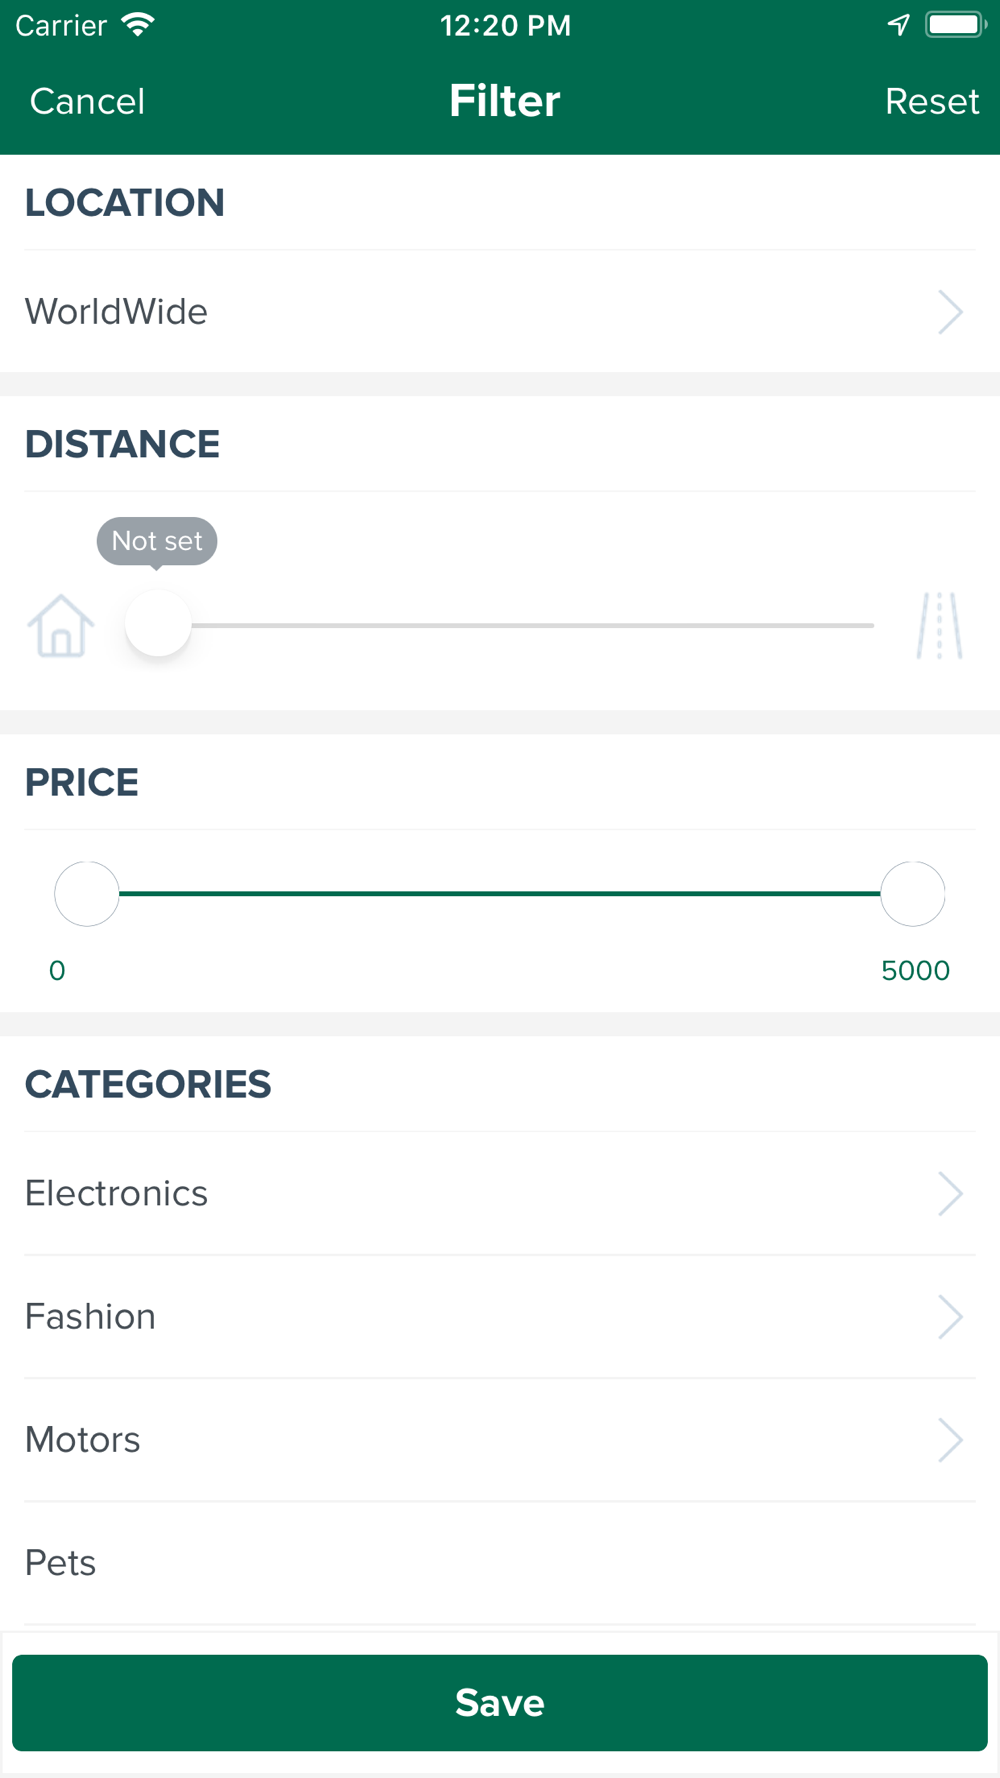Expand the Fashion category chevron

[x=950, y=1317]
